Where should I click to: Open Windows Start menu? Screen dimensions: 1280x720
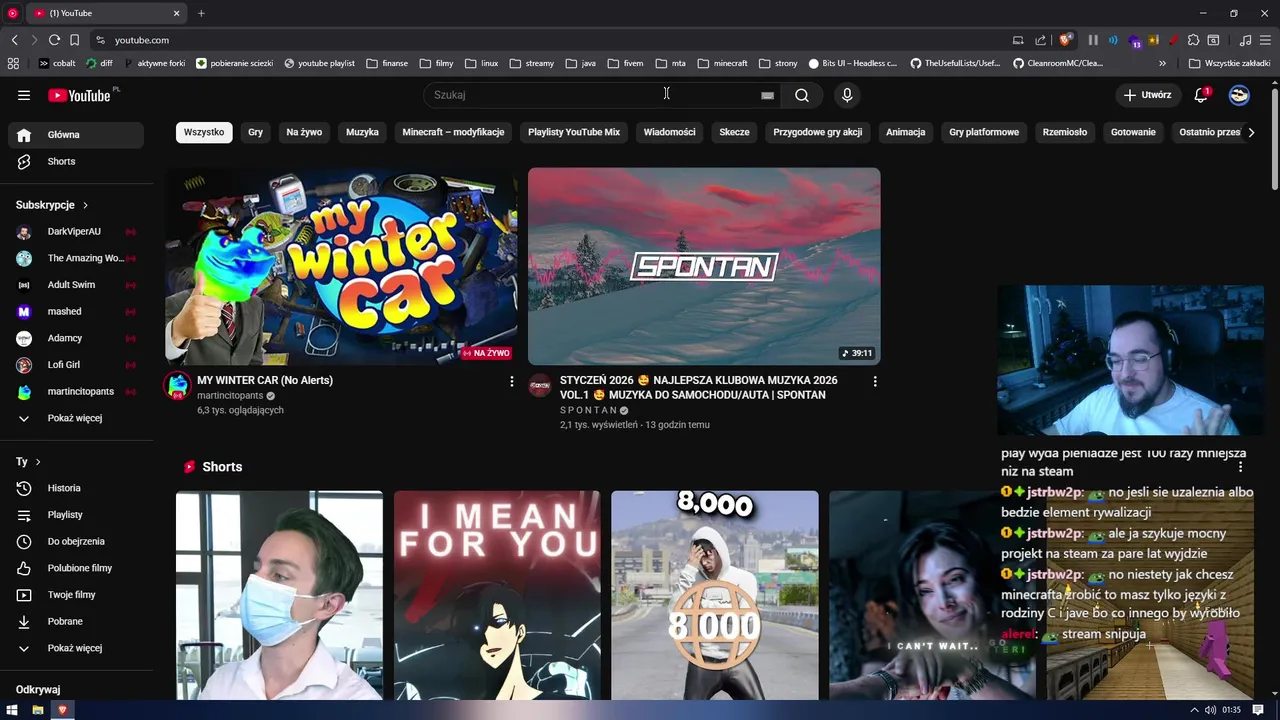12,710
